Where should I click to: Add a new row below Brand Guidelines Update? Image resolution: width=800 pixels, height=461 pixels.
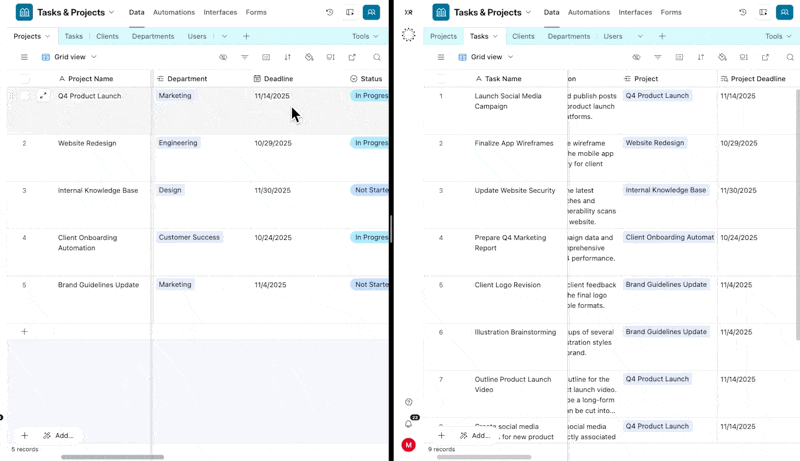tap(24, 331)
